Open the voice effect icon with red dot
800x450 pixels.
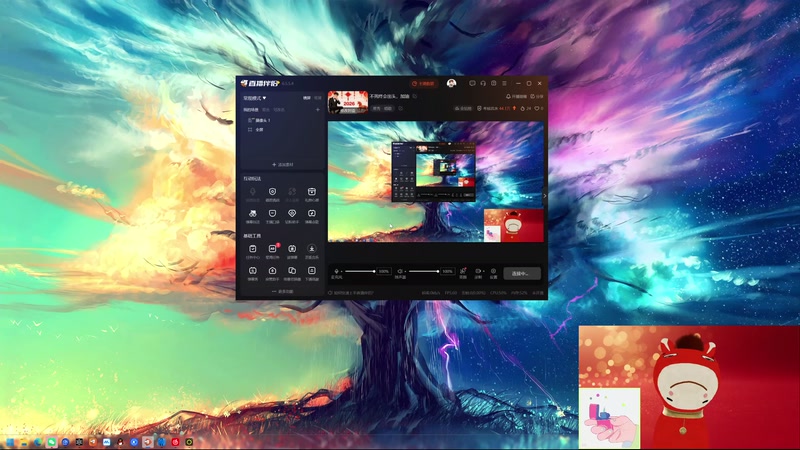coord(463,273)
